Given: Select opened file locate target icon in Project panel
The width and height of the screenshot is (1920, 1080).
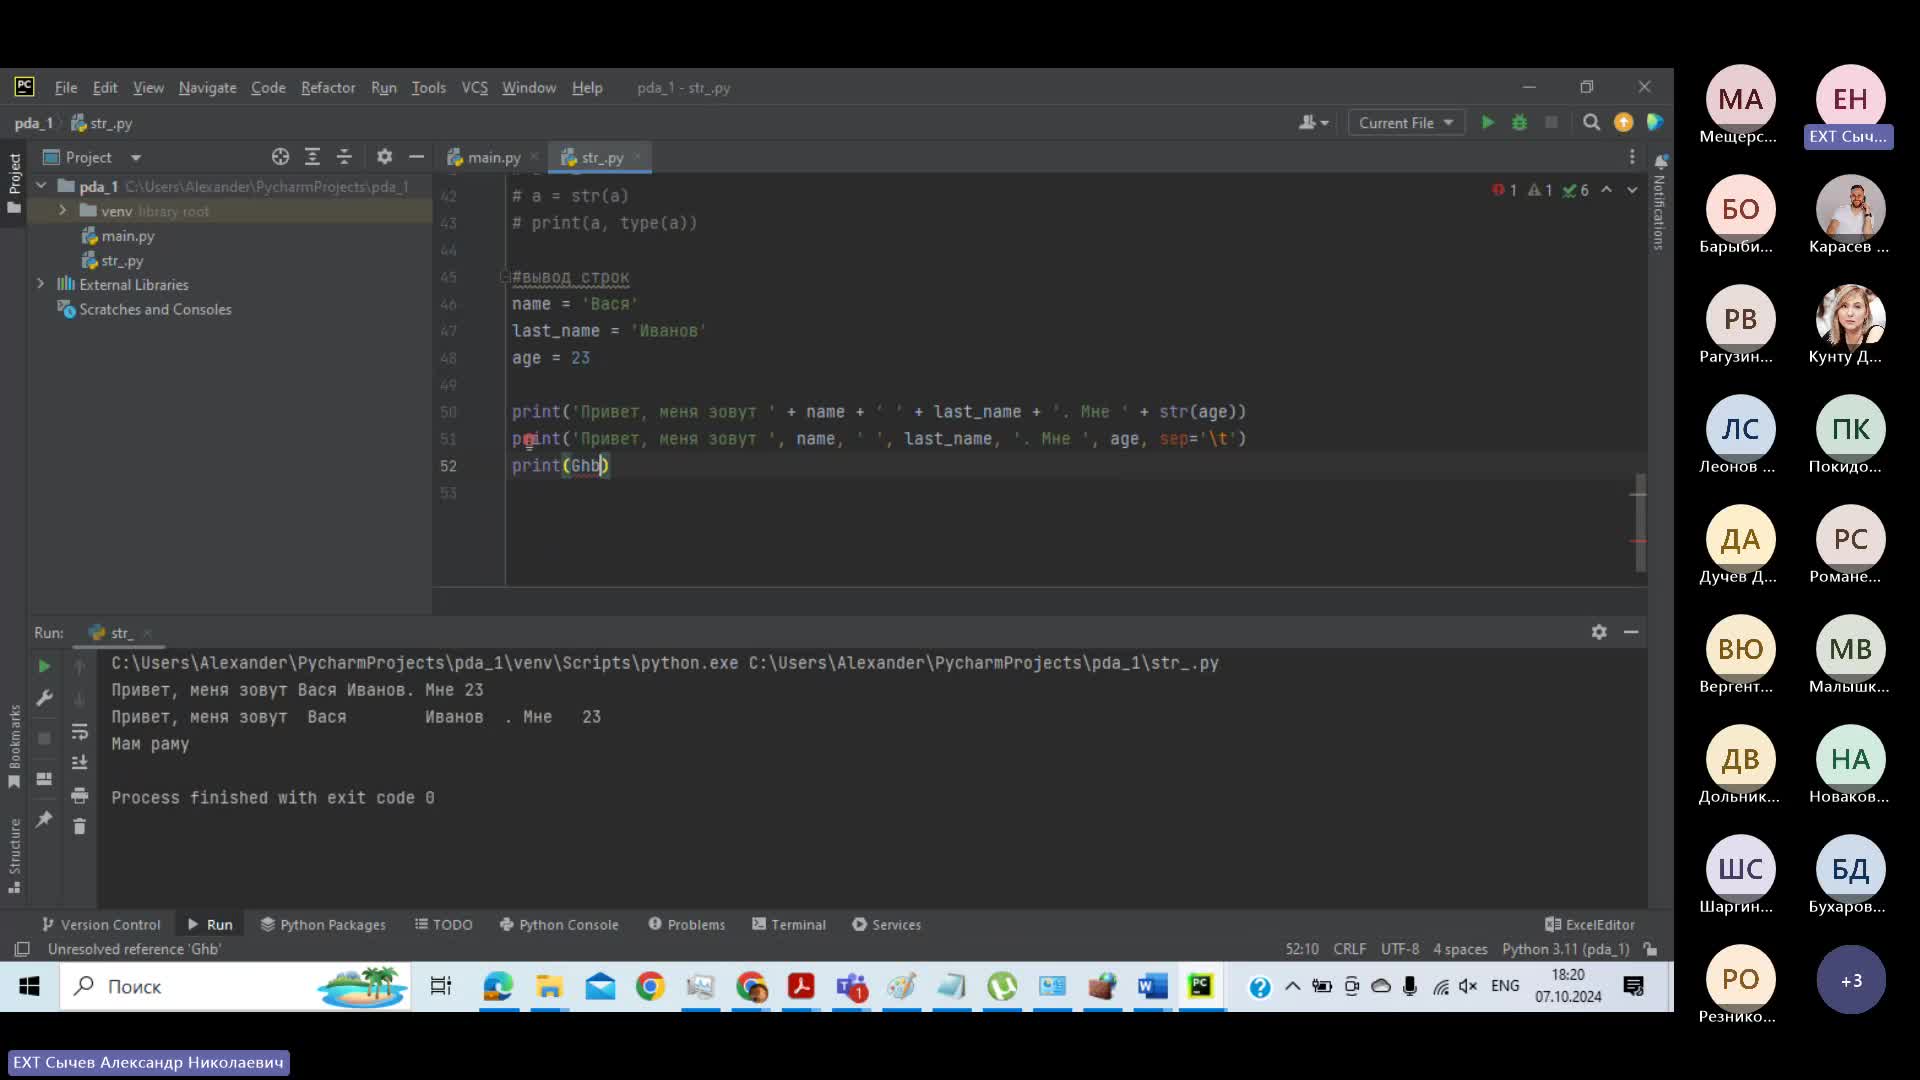Looking at the screenshot, I should pyautogui.click(x=280, y=157).
